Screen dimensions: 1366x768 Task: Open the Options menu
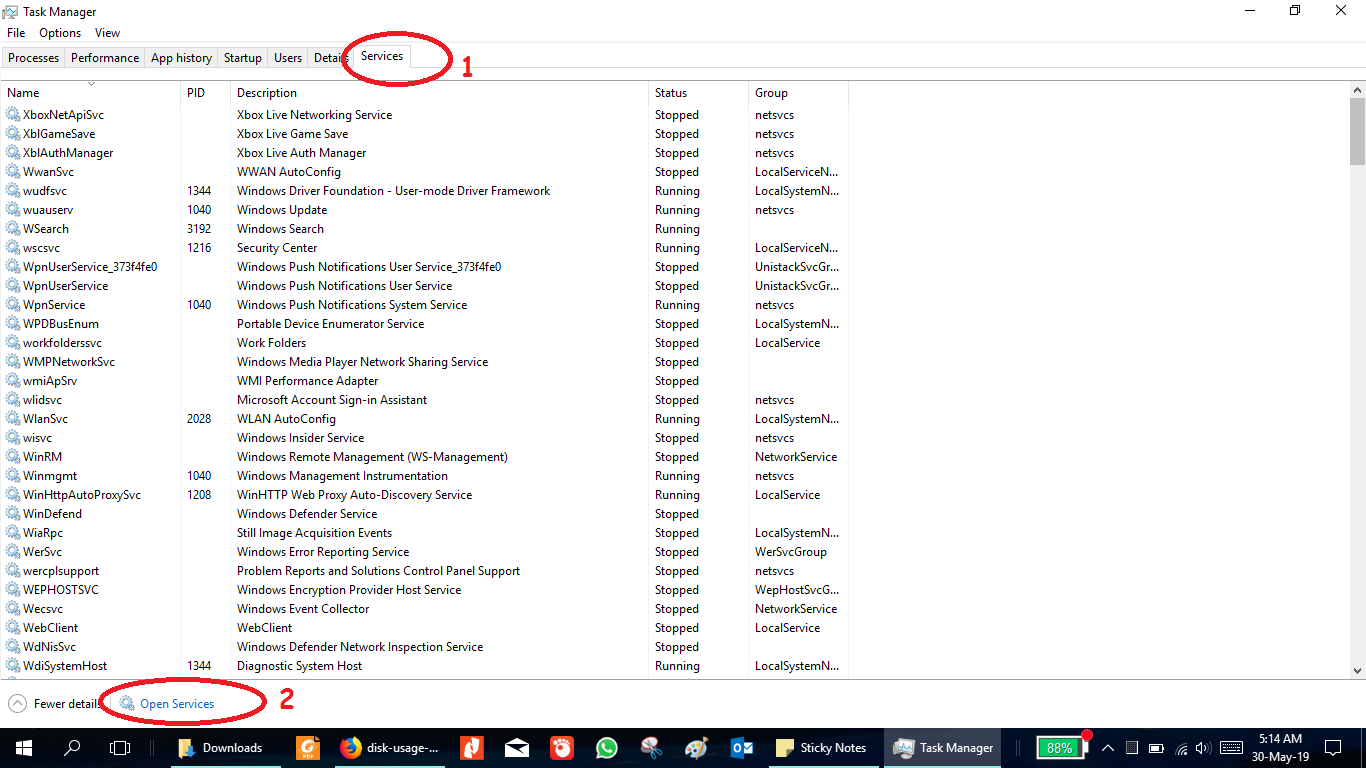point(60,33)
